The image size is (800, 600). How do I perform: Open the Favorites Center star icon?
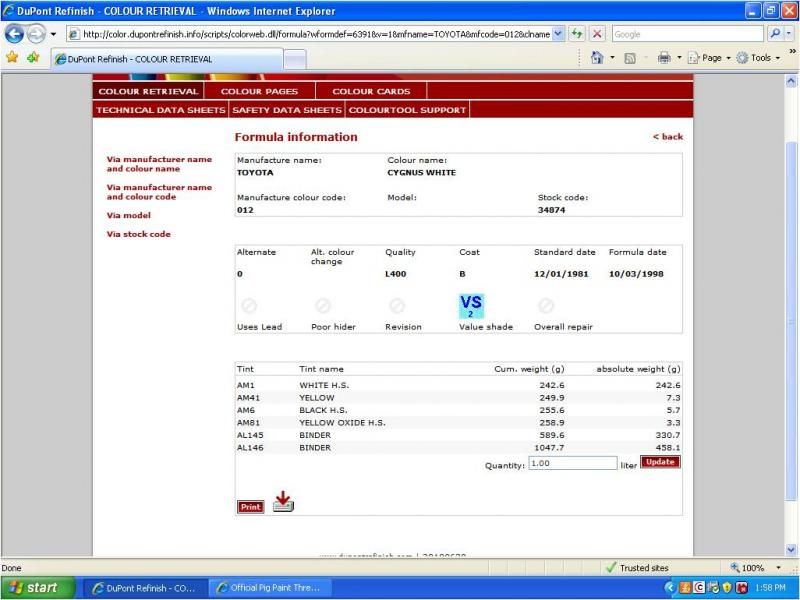[12, 57]
